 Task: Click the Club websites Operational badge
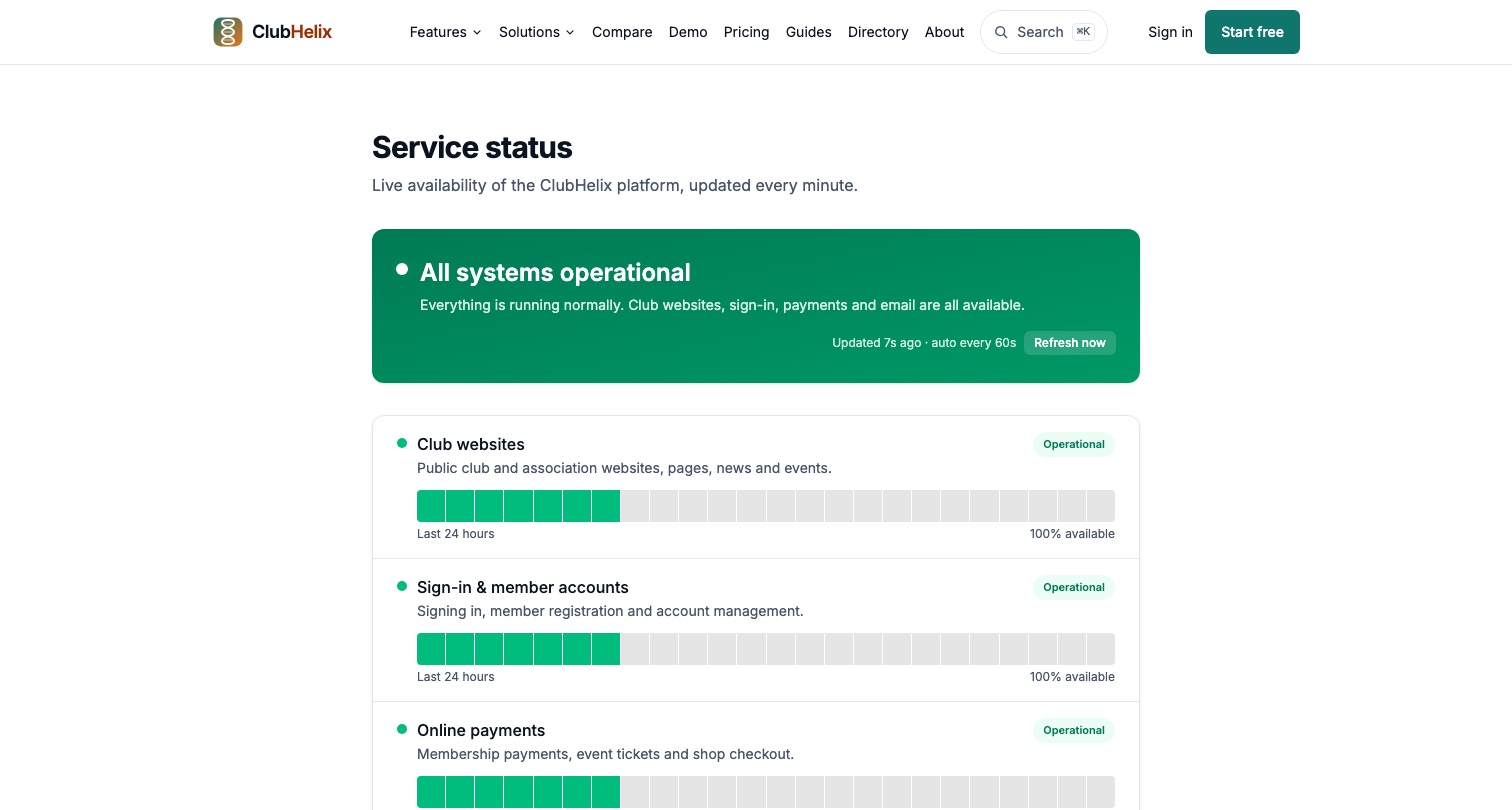point(1074,444)
